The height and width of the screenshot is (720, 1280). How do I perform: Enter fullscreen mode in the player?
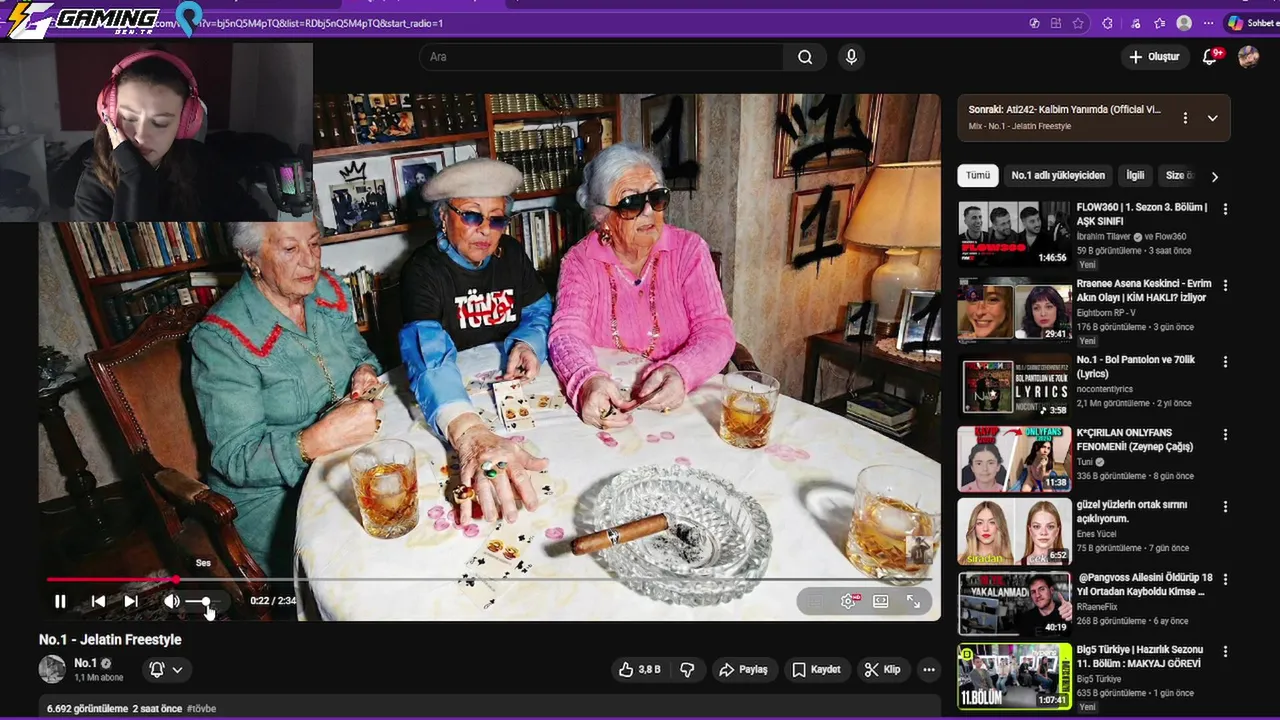[913, 601]
